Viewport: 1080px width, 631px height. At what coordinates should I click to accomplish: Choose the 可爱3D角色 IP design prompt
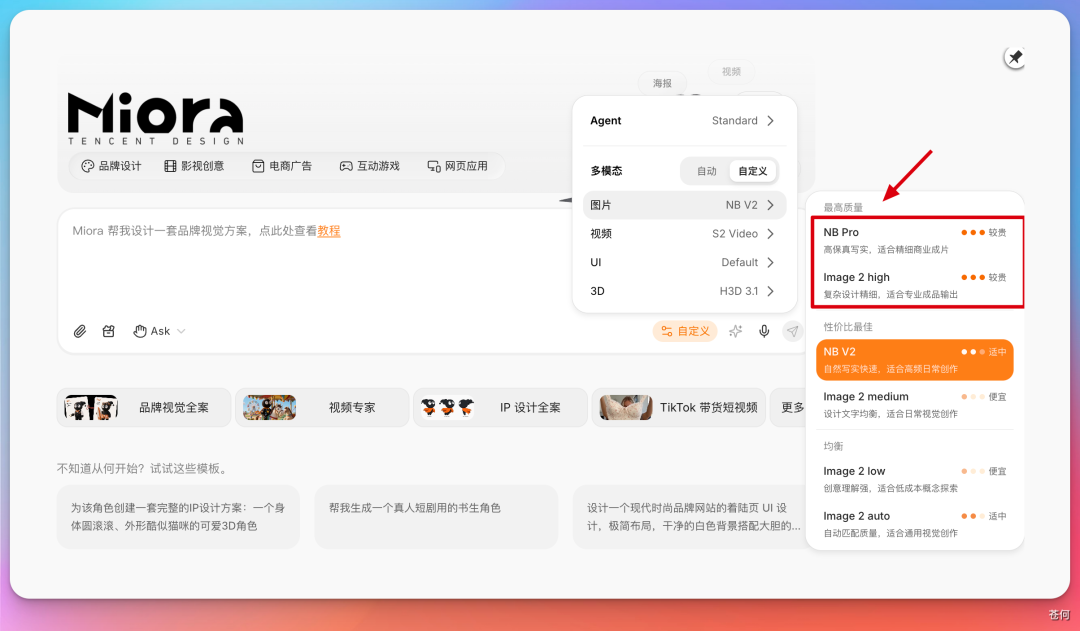pos(178,517)
